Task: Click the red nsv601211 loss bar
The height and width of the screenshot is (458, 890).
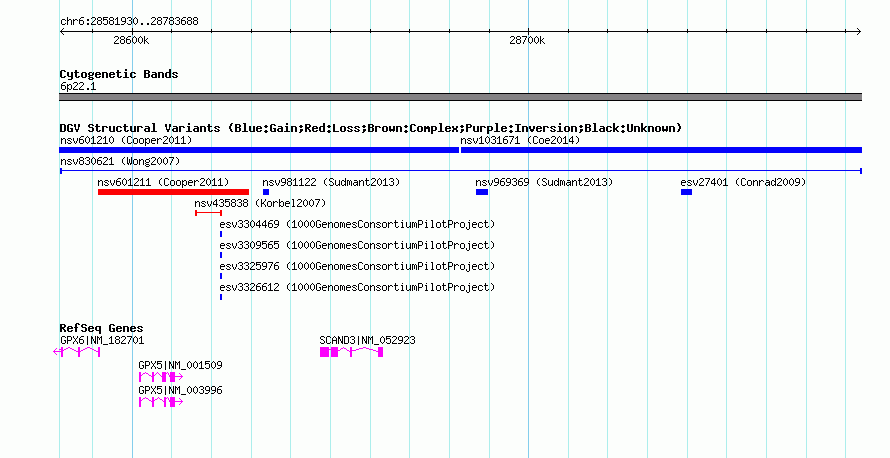Action: pyautogui.click(x=173, y=192)
